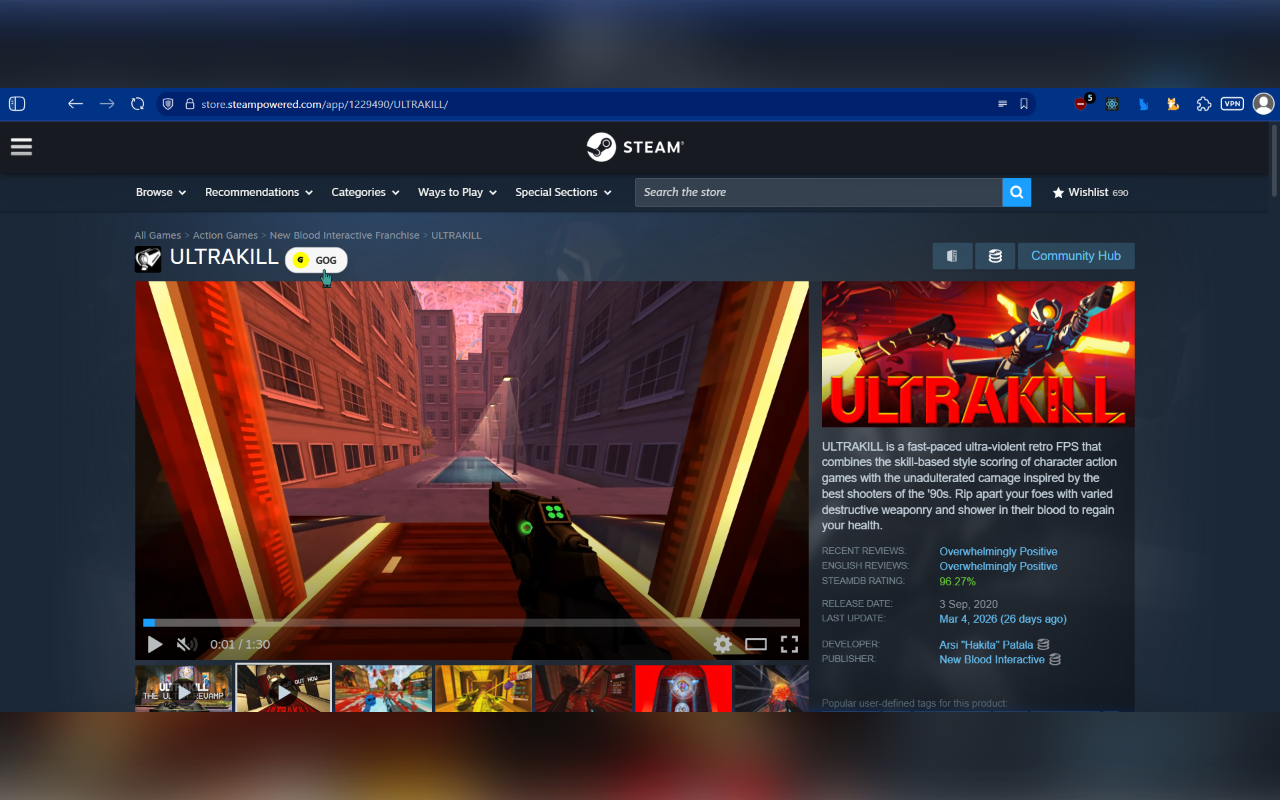This screenshot has height=800, width=1280.
Task: Toggle fullscreen on the video player
Action: [790, 644]
